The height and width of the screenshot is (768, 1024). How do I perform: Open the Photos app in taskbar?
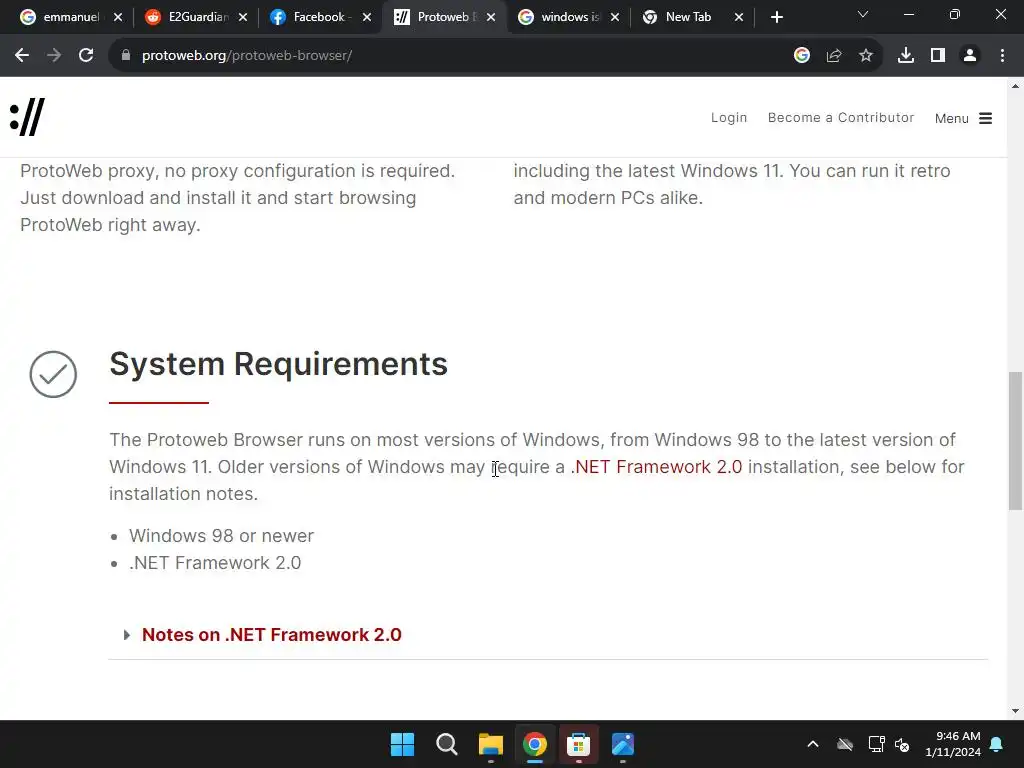tap(623, 744)
